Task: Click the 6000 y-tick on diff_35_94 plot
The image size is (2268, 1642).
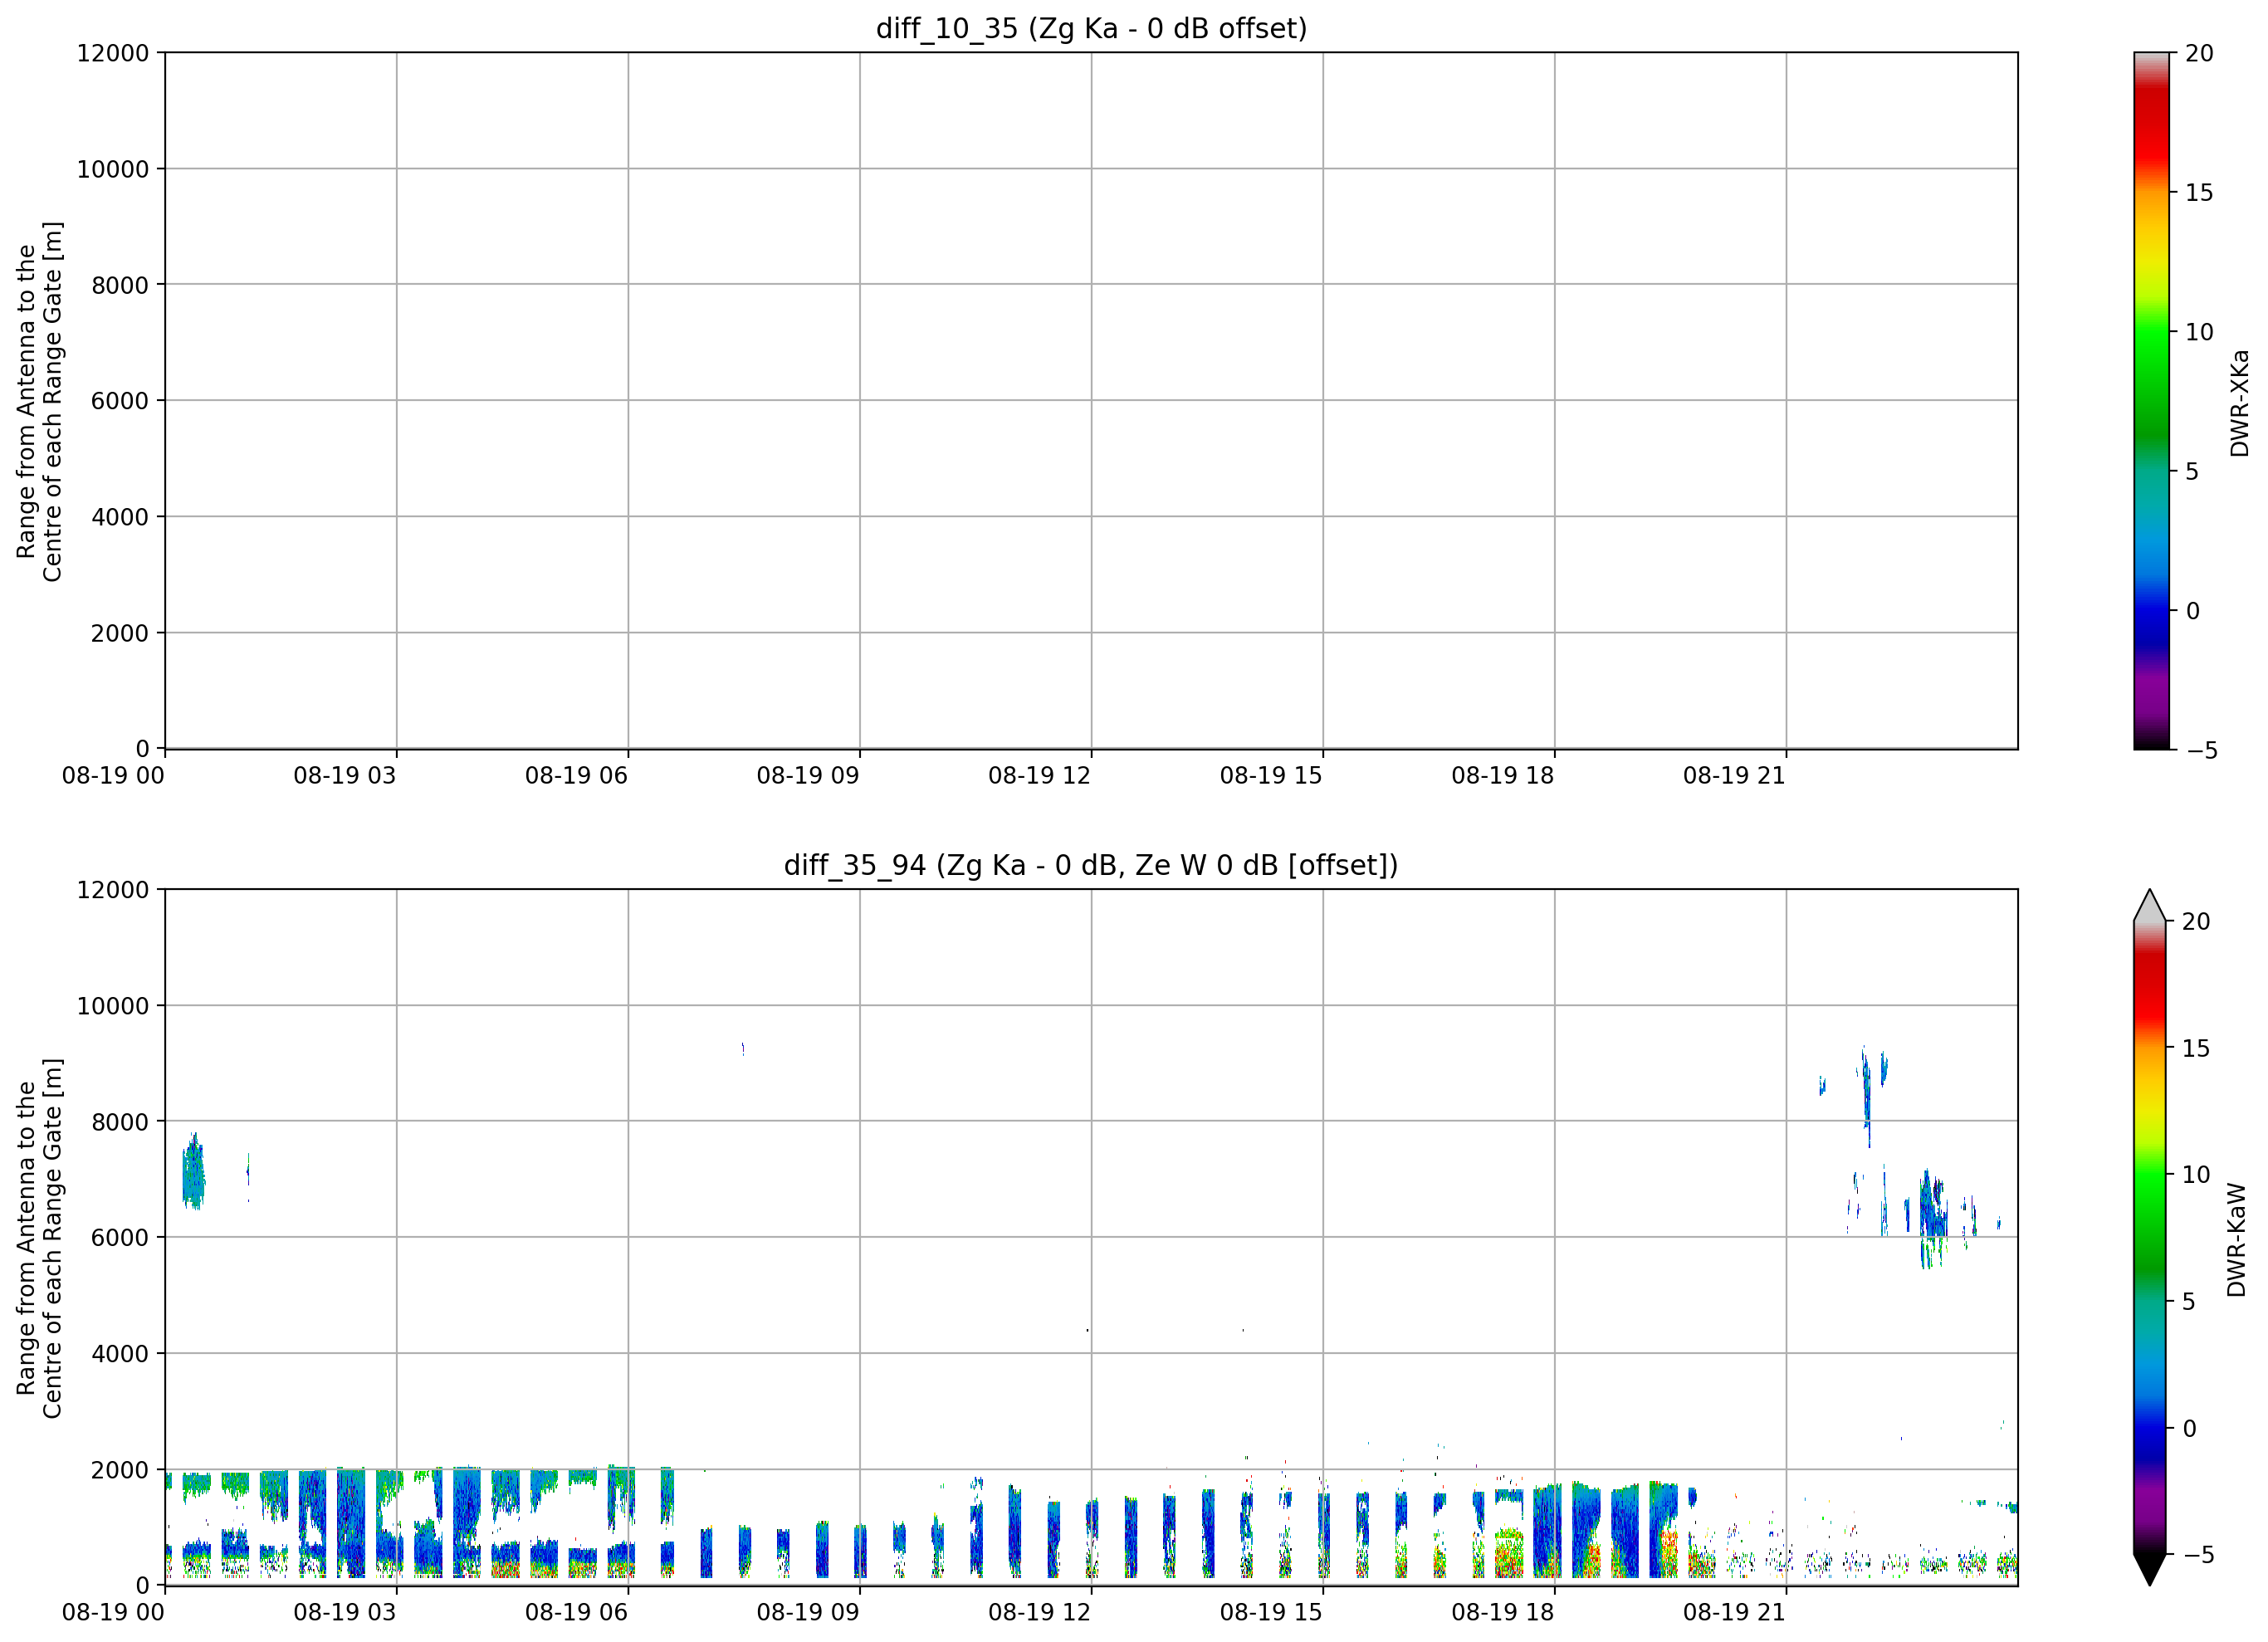Action: click(120, 1238)
